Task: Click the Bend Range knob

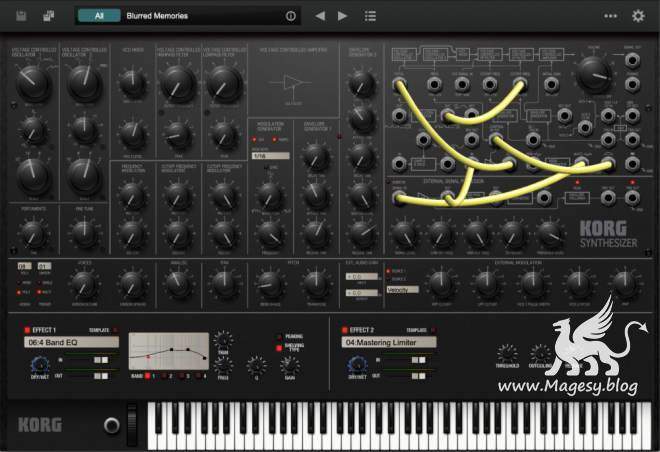Action: click(270, 284)
